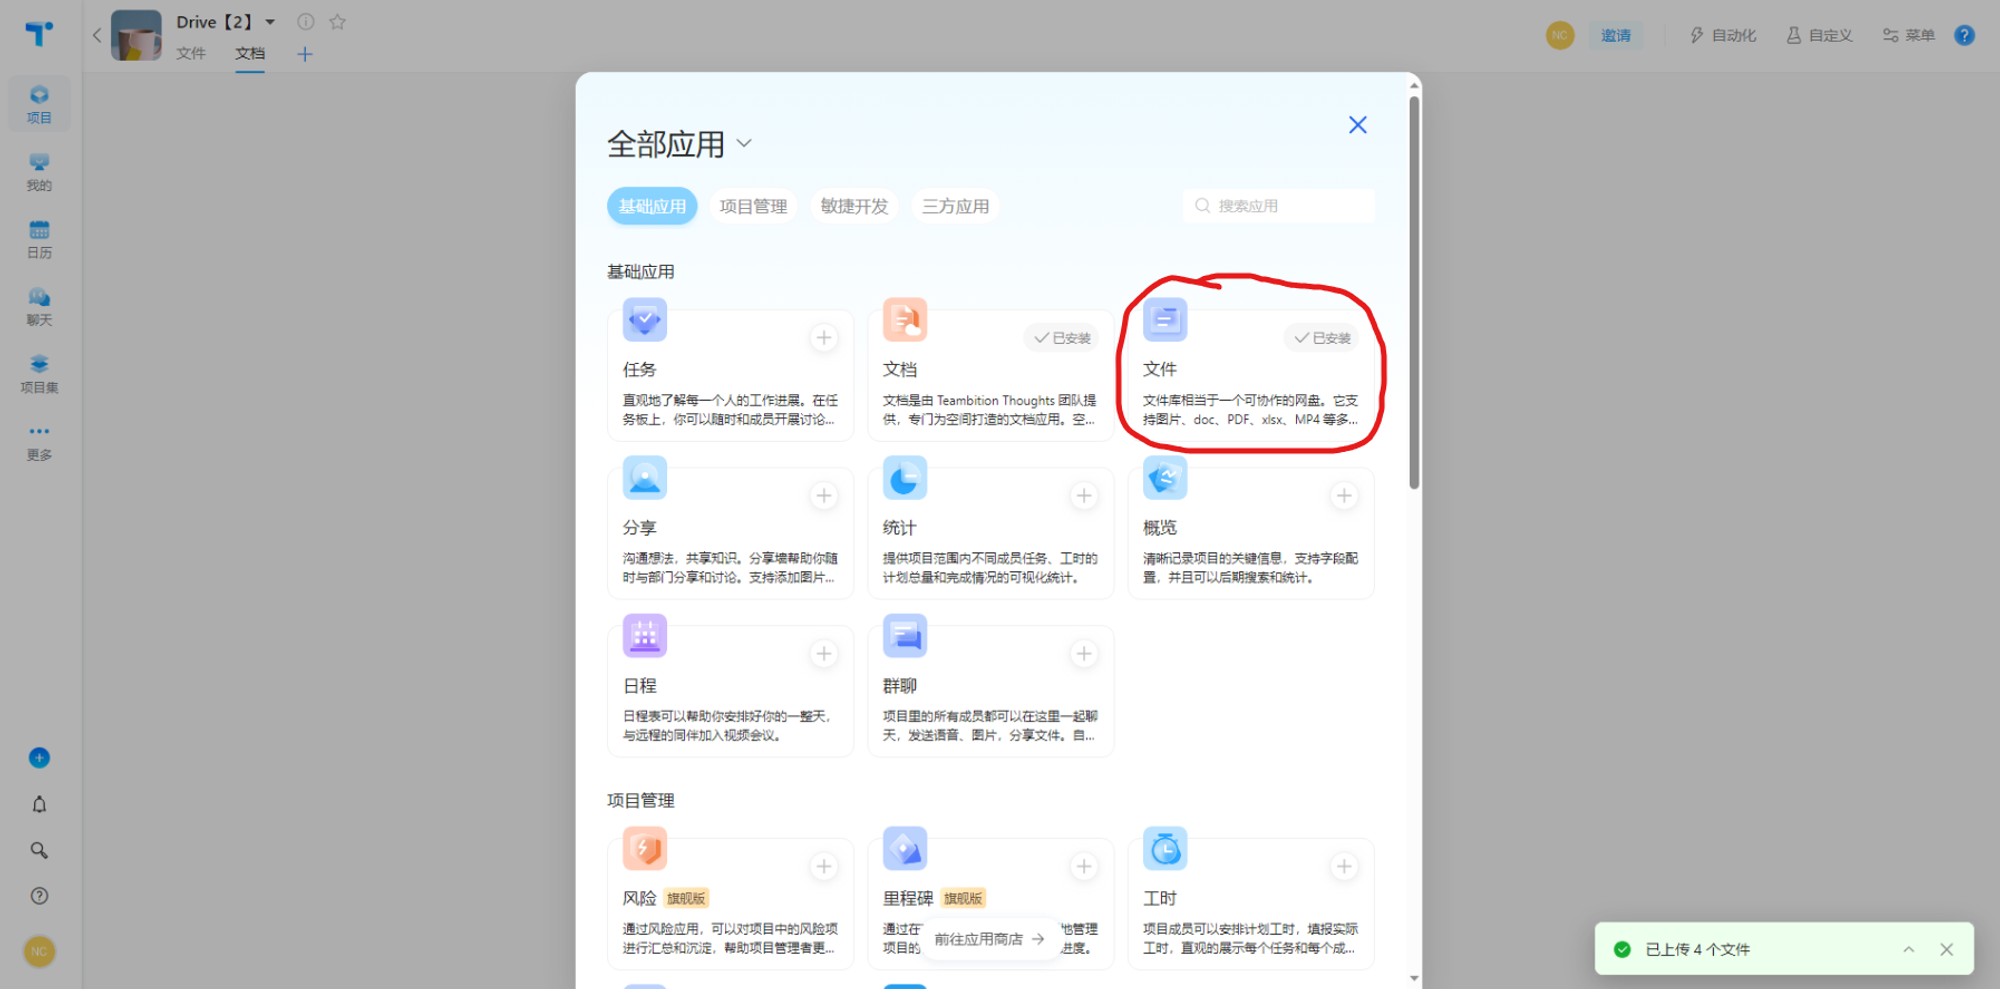Open 自动化 automation settings
2000x989 pixels.
click(x=1722, y=35)
